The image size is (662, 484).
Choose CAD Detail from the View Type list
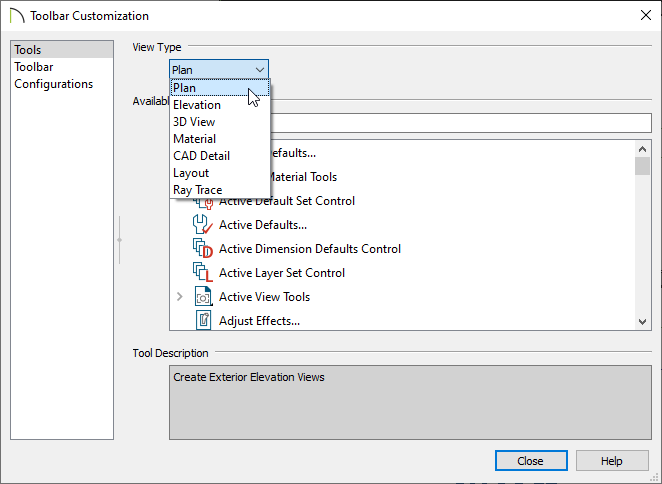(x=220, y=156)
